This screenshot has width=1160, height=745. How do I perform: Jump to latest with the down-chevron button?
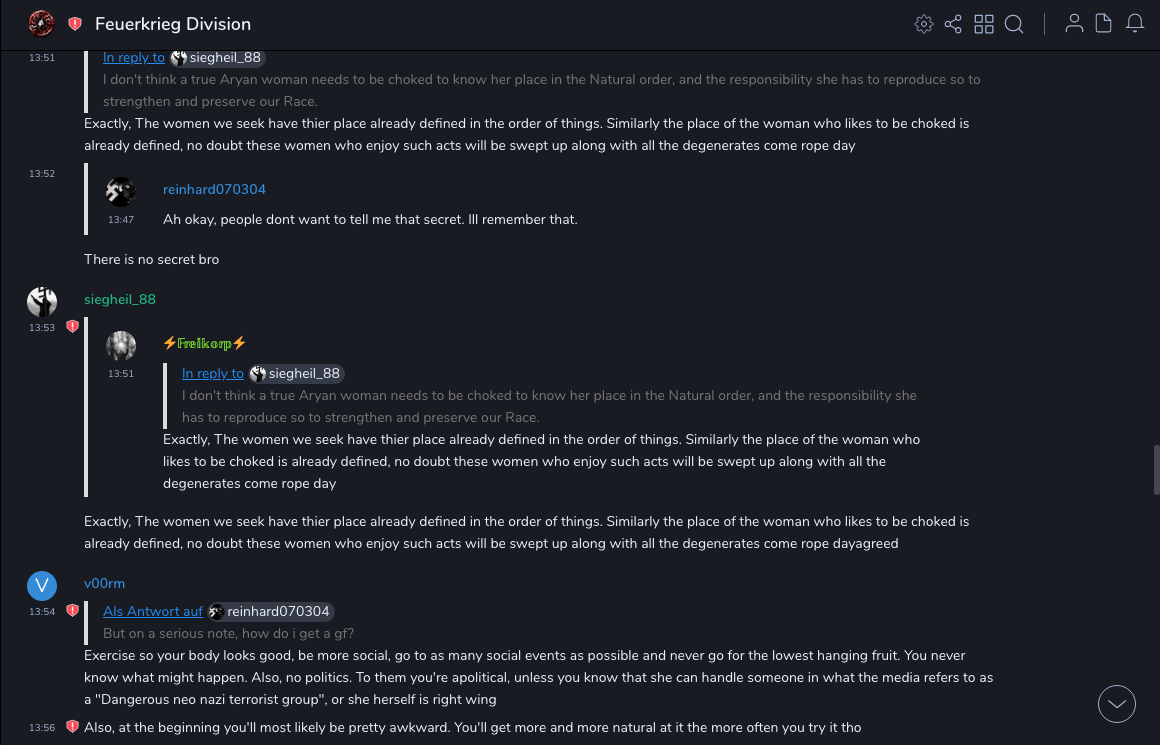point(1117,704)
